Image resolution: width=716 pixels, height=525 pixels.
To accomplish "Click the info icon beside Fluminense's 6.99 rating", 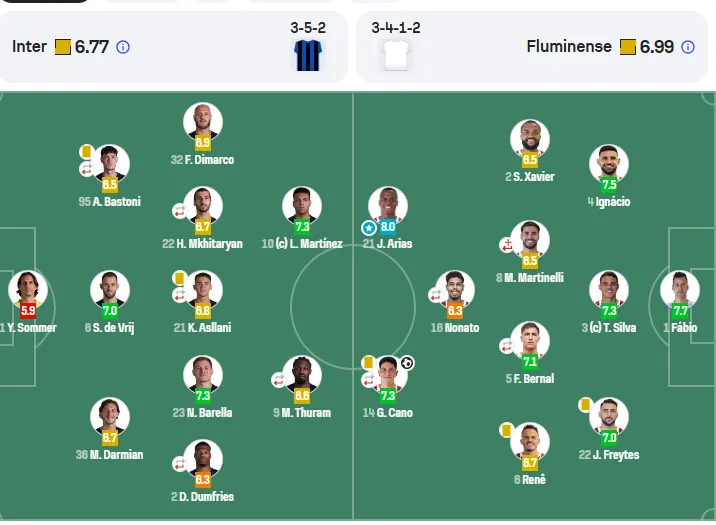I will 688,47.
